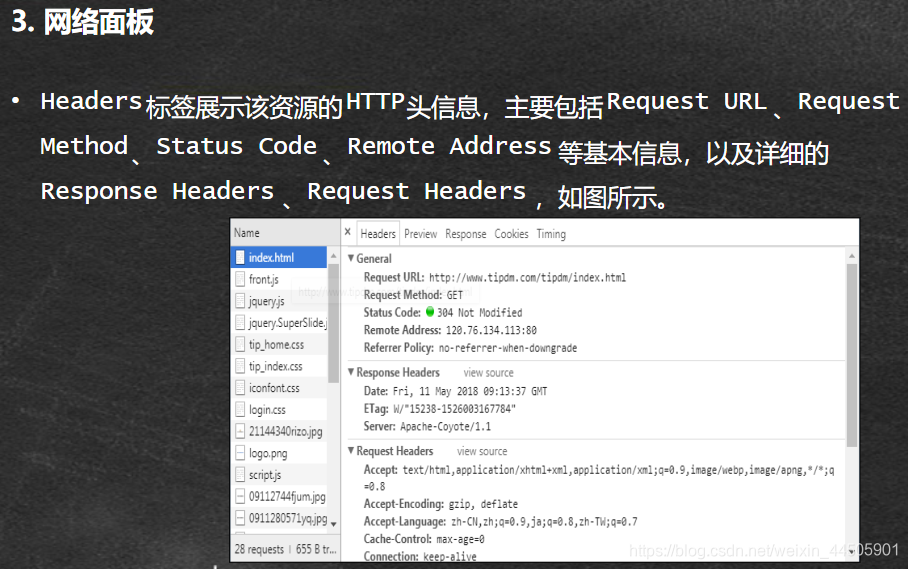This screenshot has height=569, width=908.
Task: Click the Server Apache-Coyote/1.1 value
Action: (x=445, y=427)
